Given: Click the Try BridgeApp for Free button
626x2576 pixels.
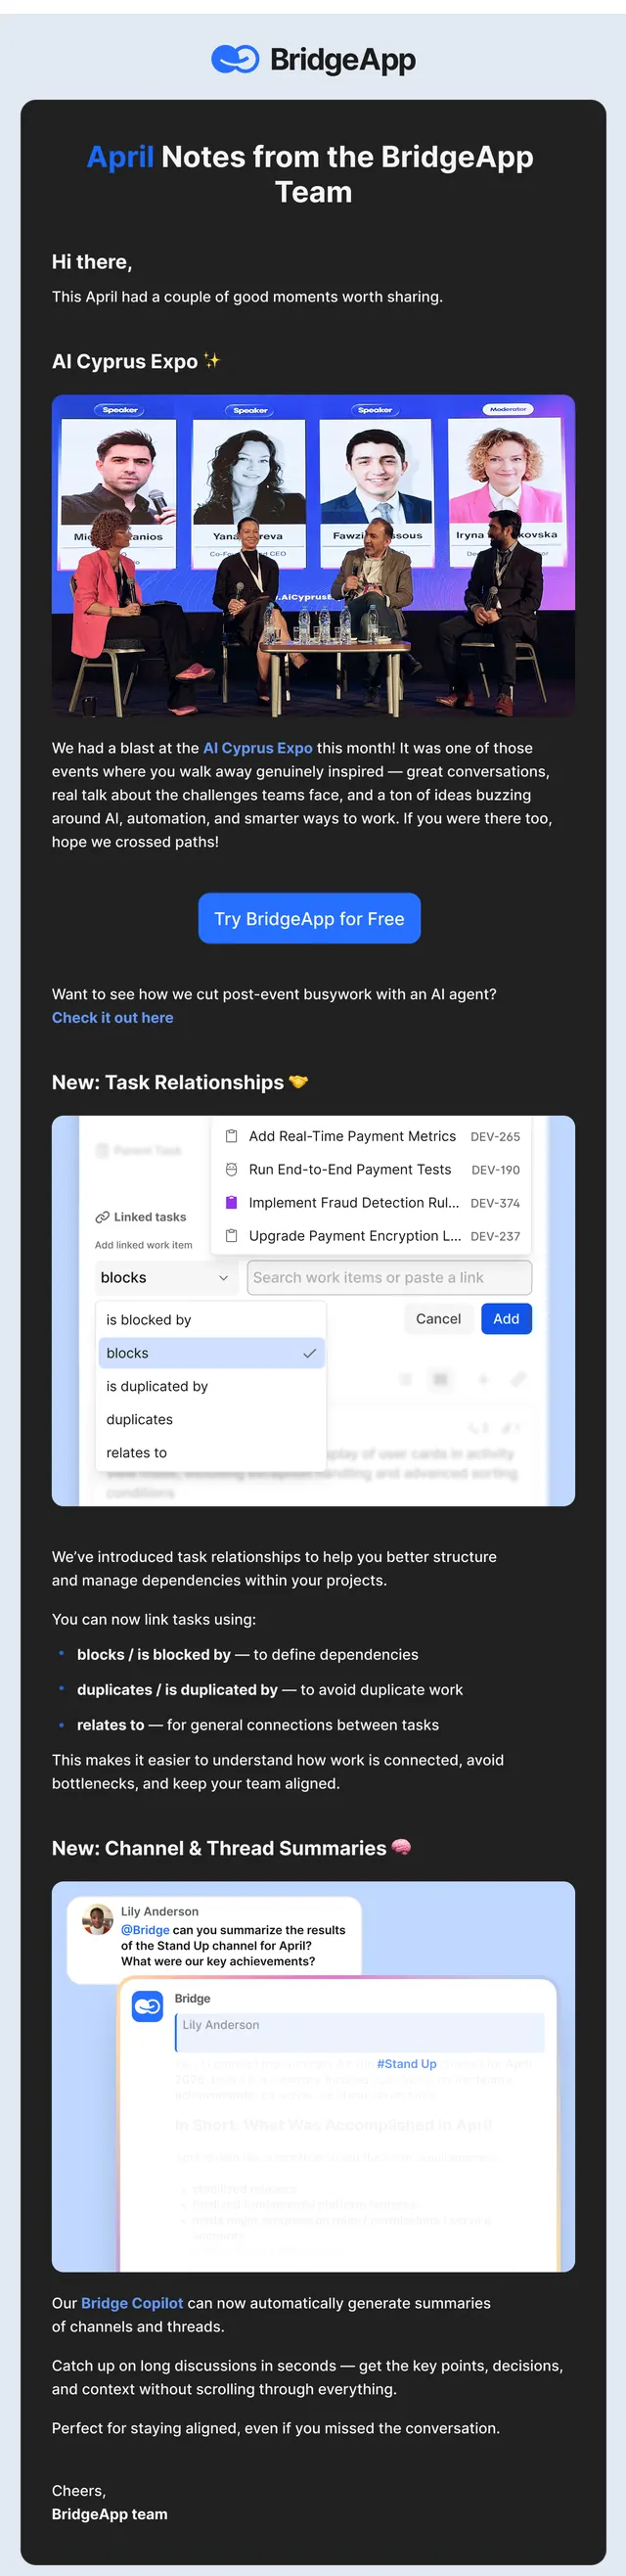Looking at the screenshot, I should 309,918.
